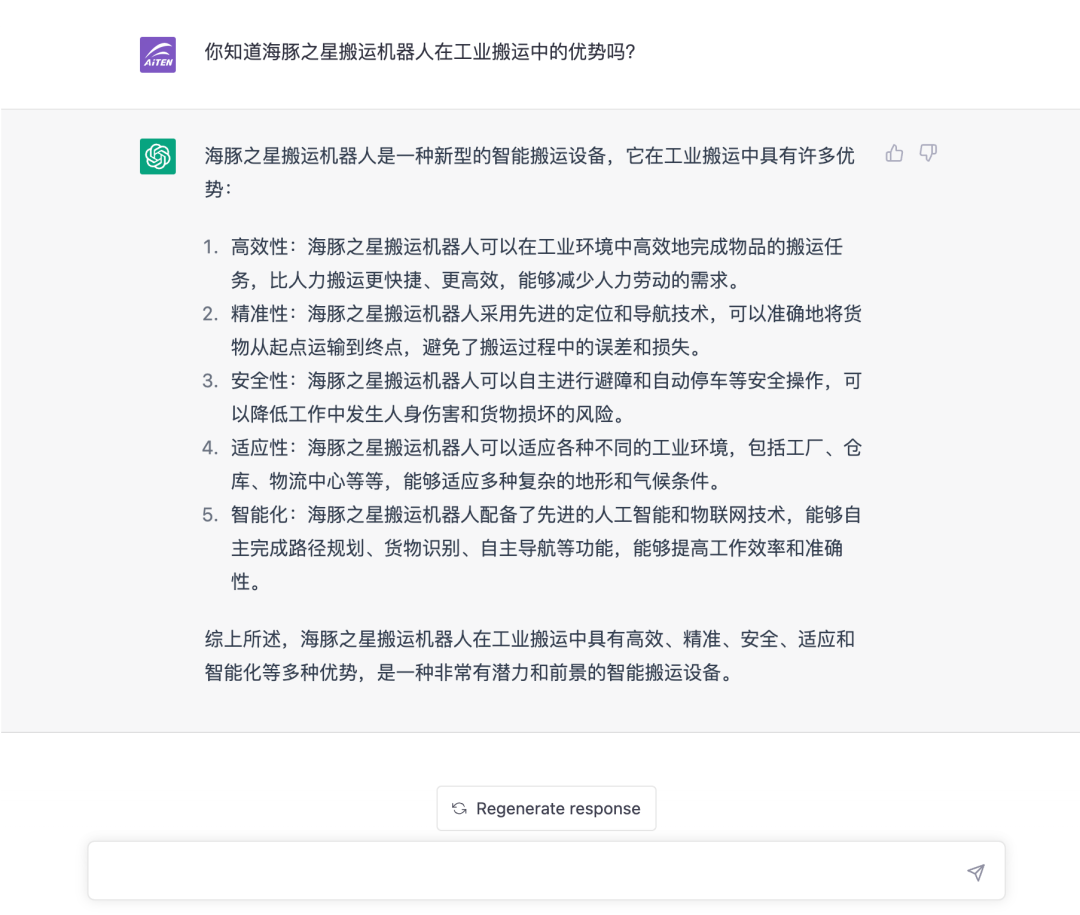Click the user question about 海豚之星搬运机器人

coord(420,51)
